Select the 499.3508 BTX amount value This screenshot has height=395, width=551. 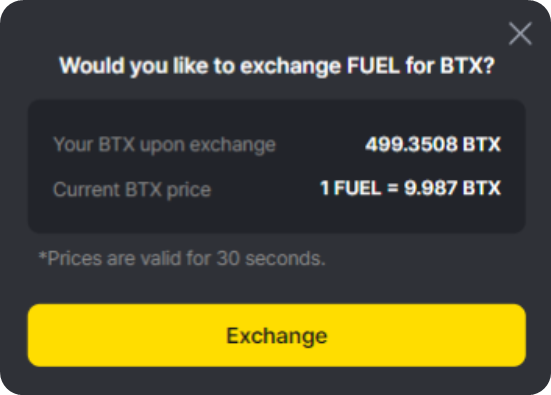(x=433, y=144)
